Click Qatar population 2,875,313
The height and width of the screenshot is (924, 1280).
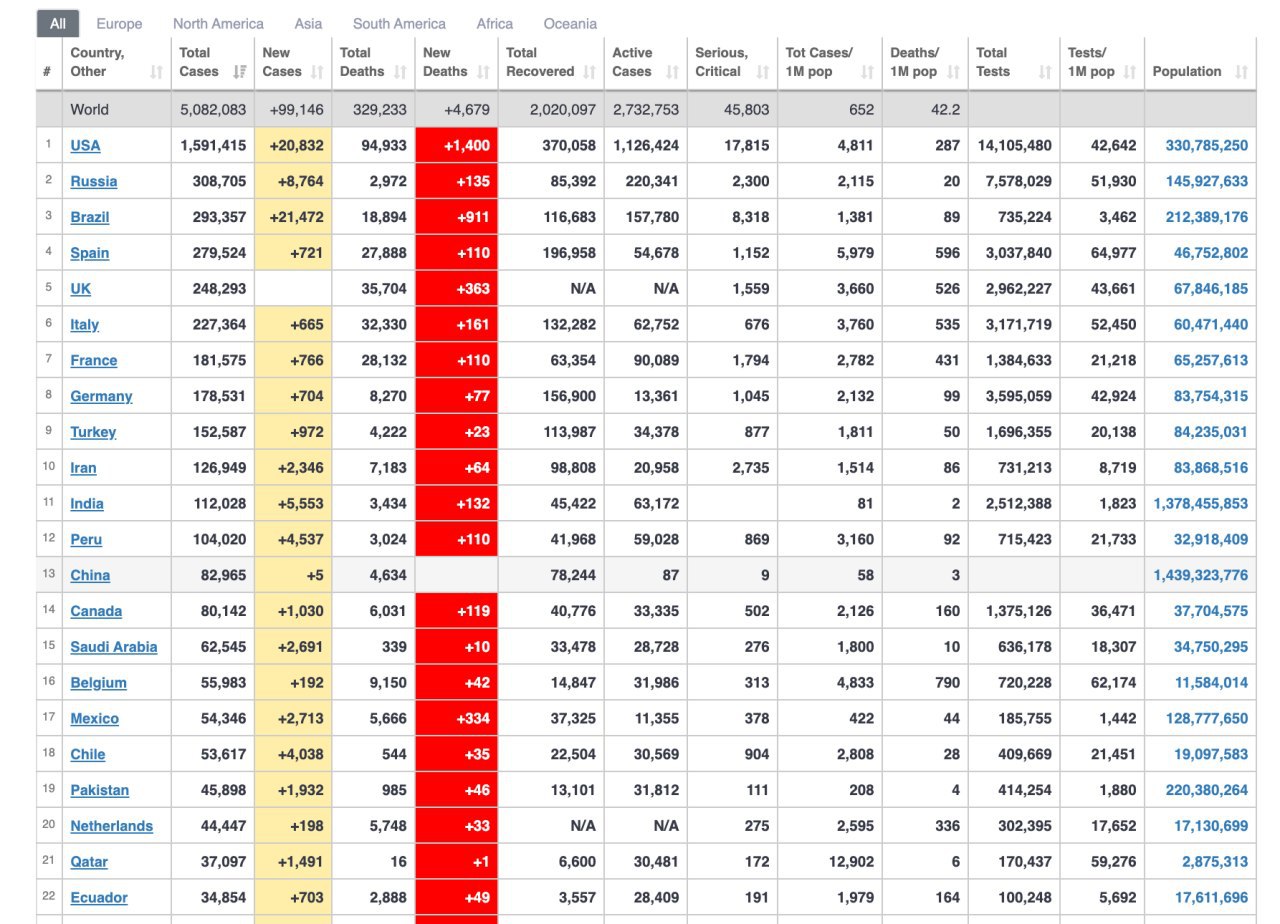(1214, 862)
